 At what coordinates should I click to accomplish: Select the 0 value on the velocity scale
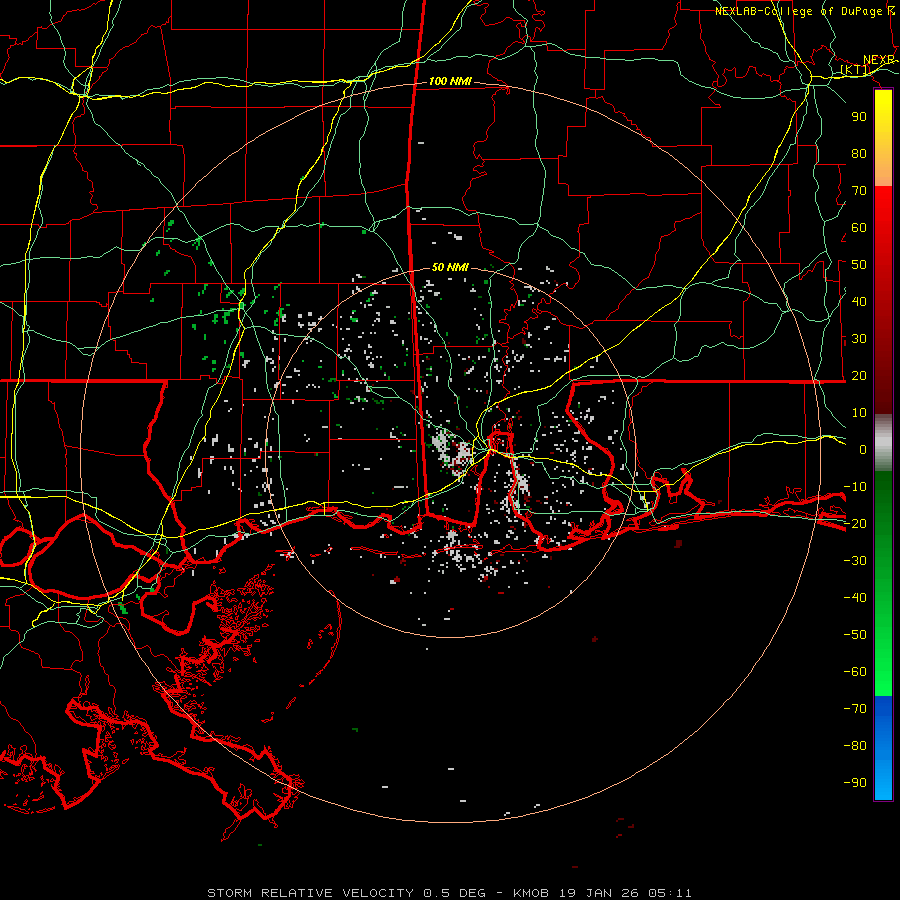pos(863,450)
